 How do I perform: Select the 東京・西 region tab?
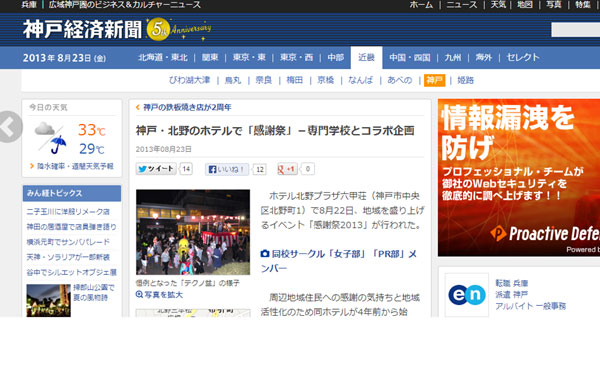[x=297, y=57]
